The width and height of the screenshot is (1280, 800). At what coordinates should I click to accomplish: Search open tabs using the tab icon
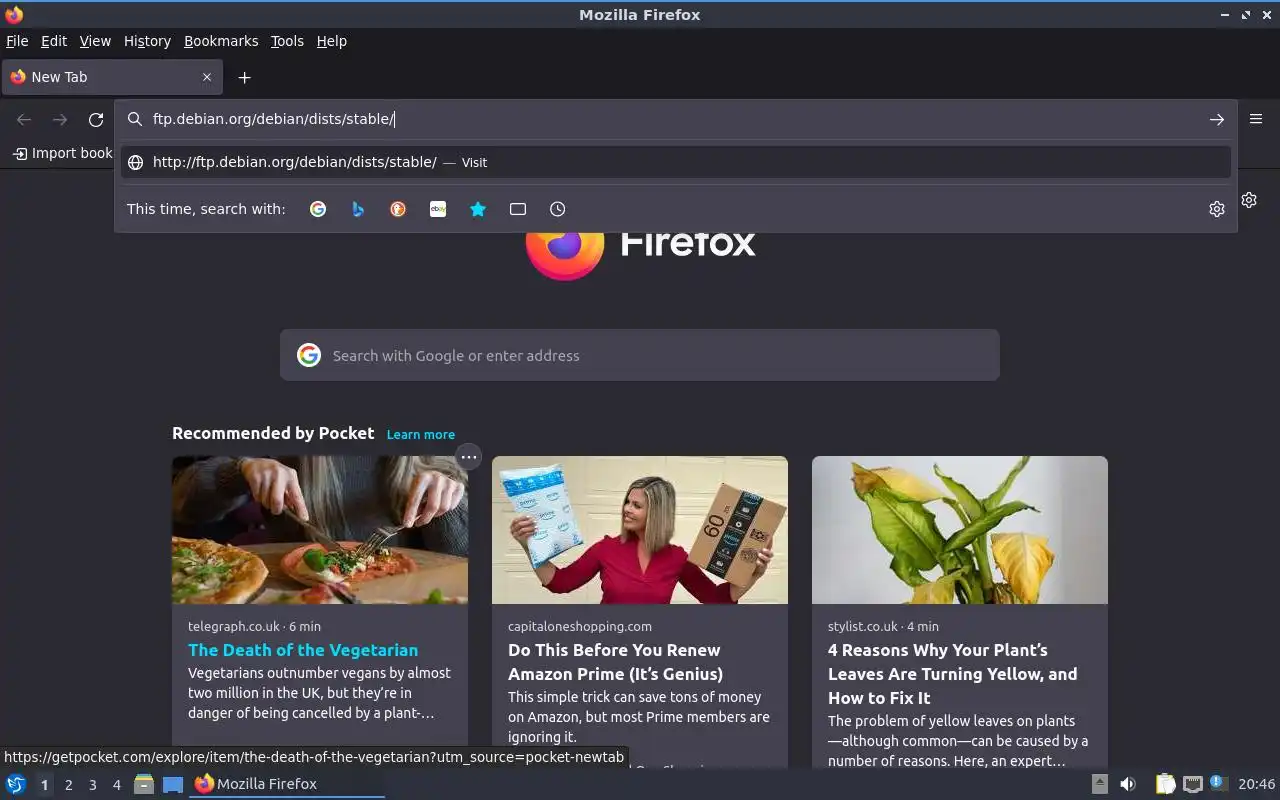pyautogui.click(x=518, y=209)
